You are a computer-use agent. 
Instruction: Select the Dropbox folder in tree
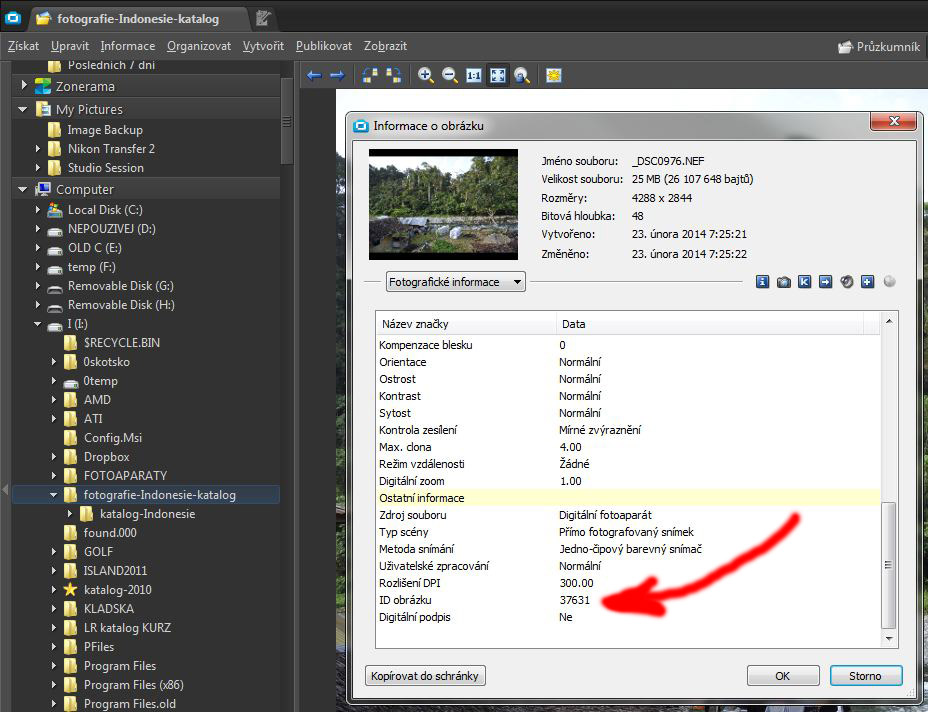[107, 457]
